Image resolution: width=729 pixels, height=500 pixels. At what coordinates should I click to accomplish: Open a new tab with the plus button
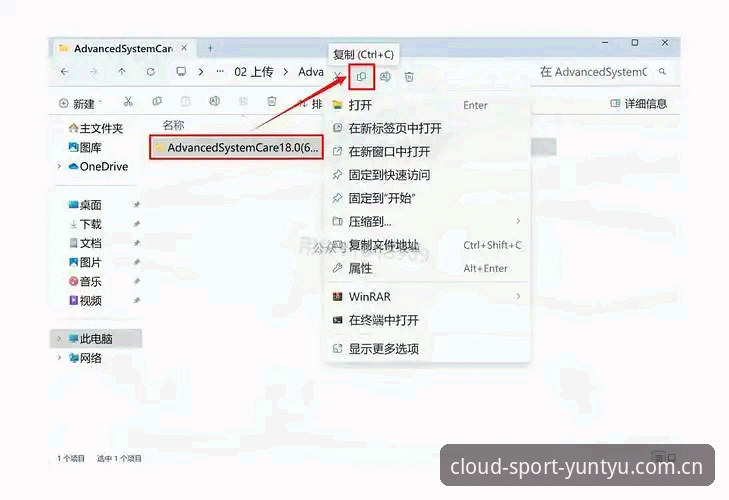pos(210,48)
